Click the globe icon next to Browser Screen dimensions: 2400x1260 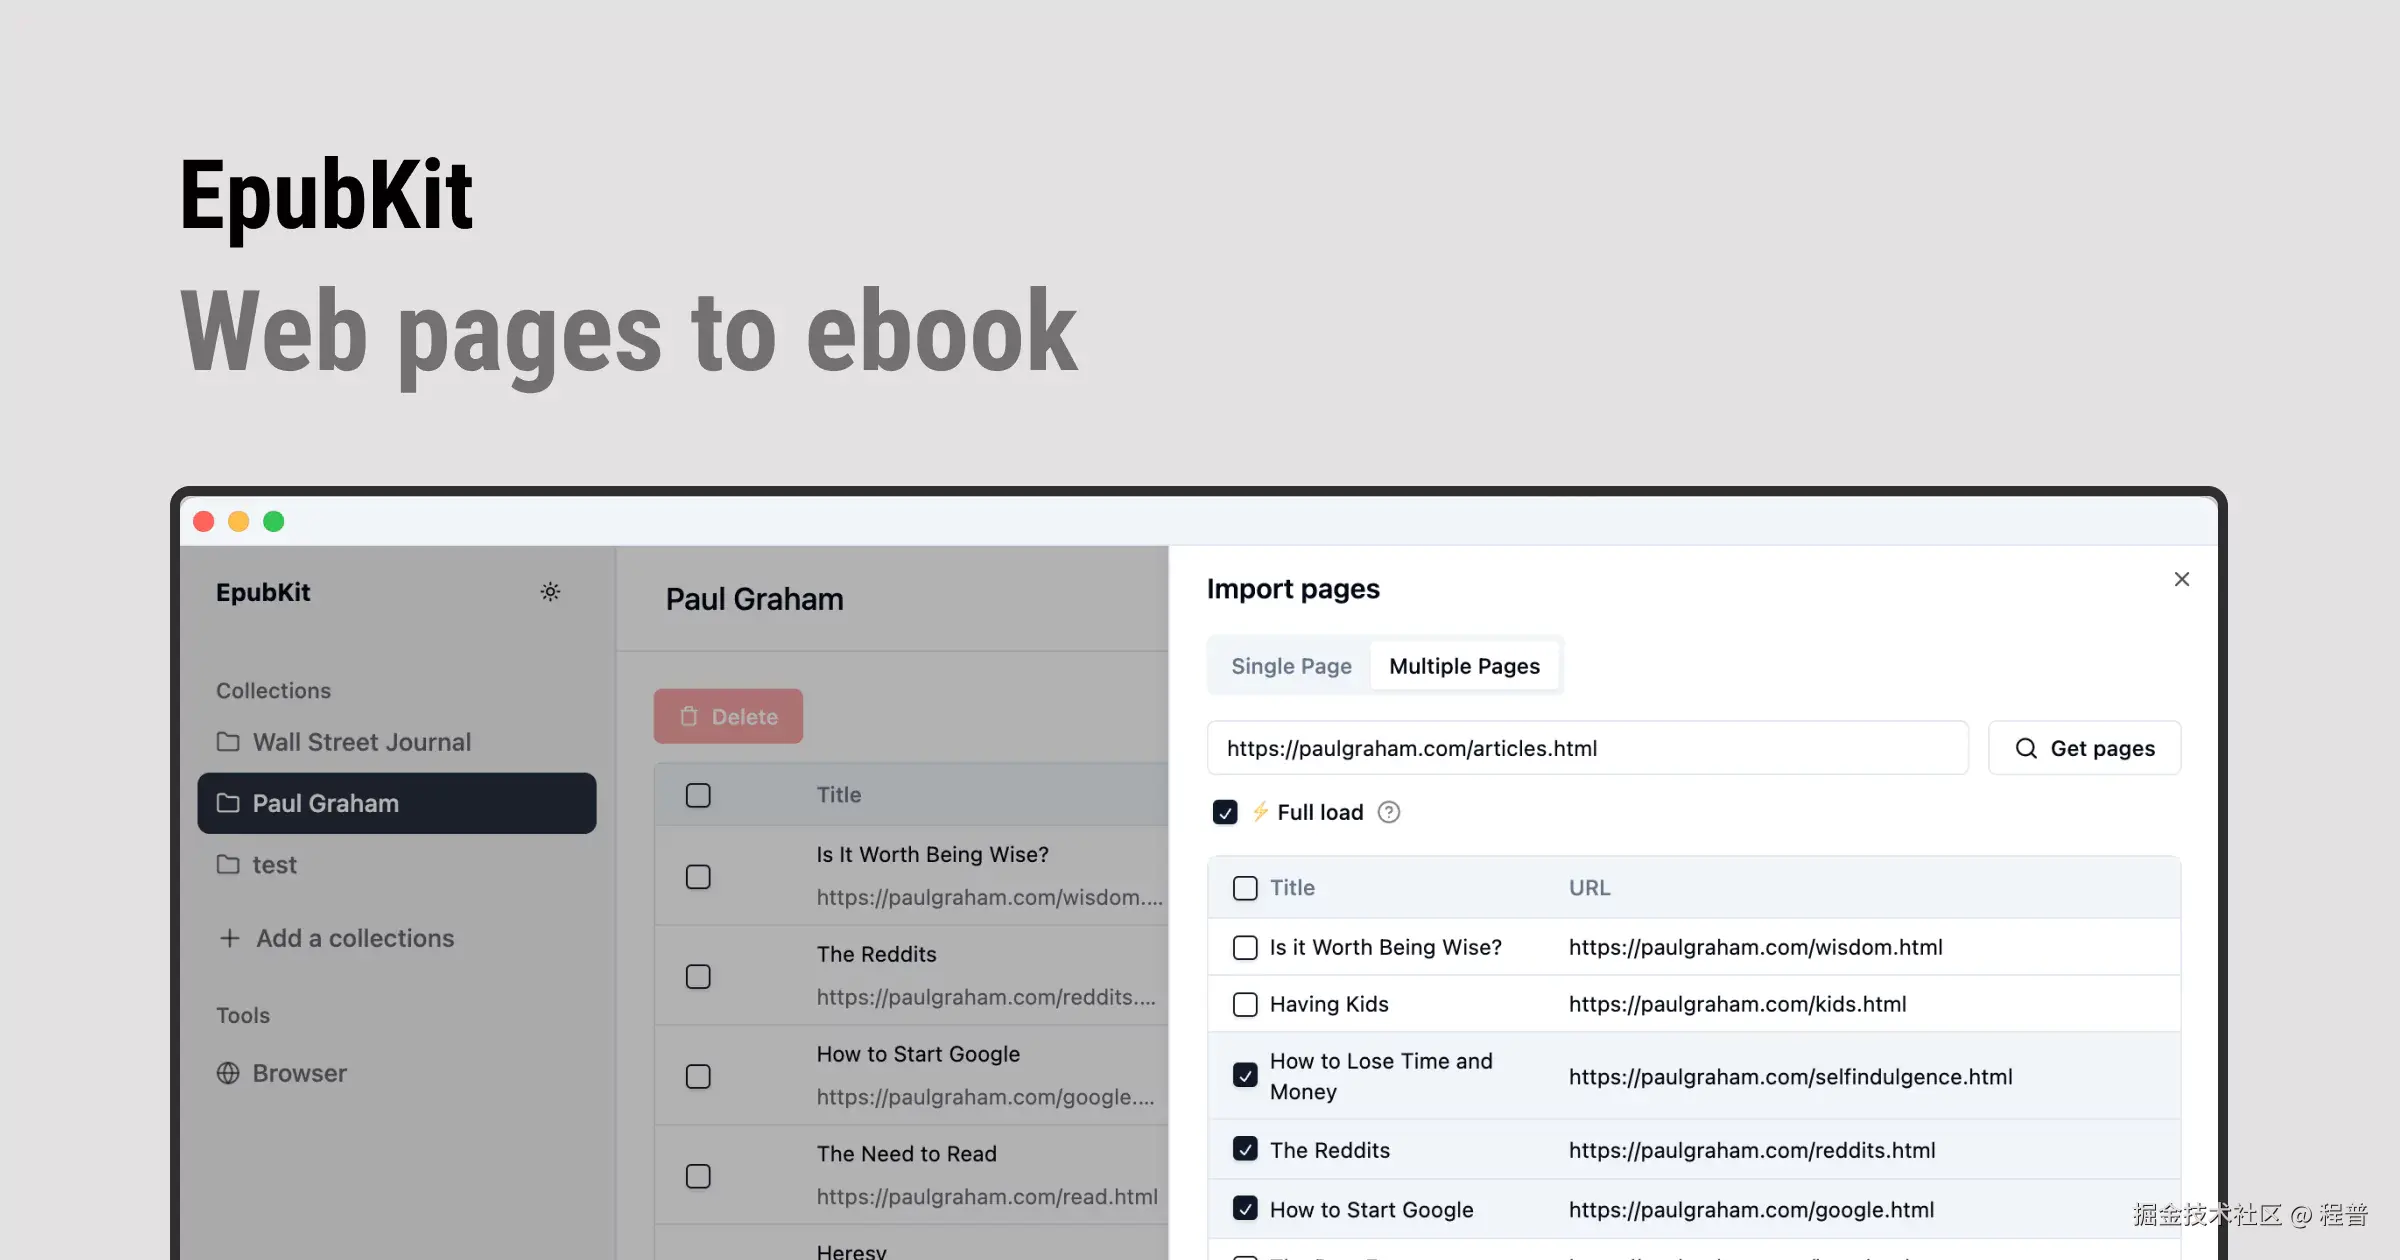click(228, 1073)
